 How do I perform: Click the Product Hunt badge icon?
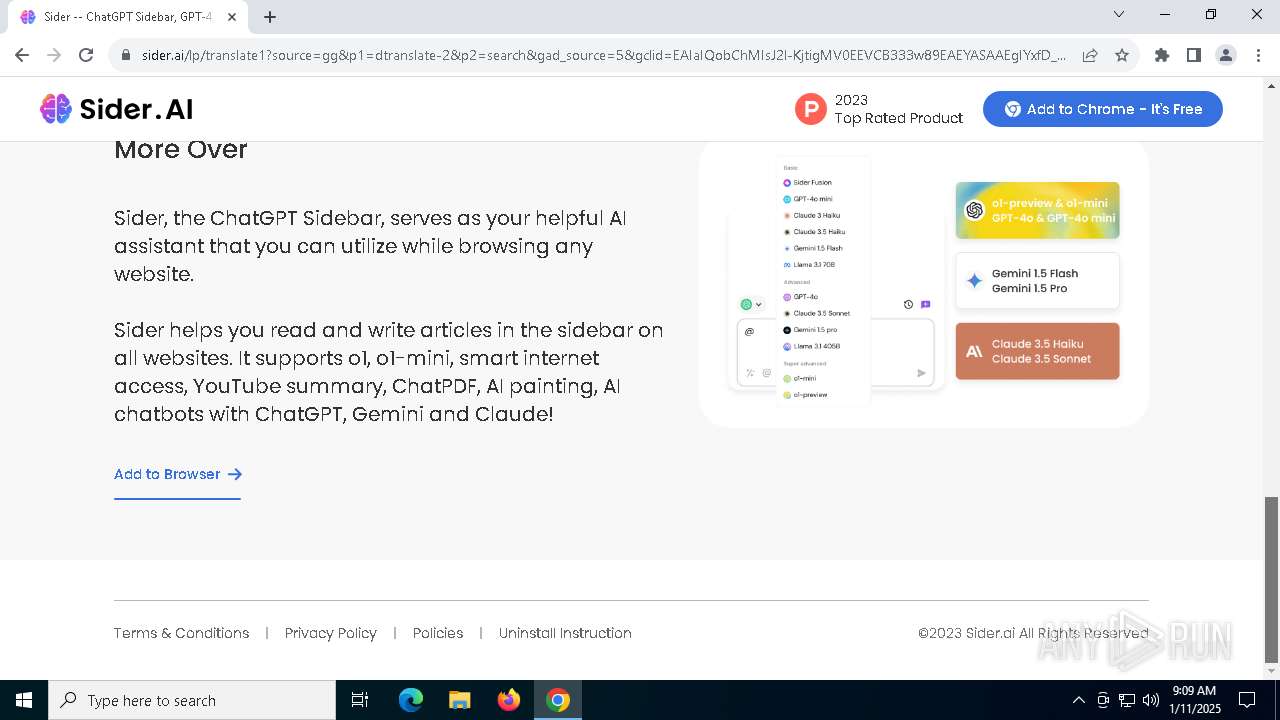click(811, 109)
